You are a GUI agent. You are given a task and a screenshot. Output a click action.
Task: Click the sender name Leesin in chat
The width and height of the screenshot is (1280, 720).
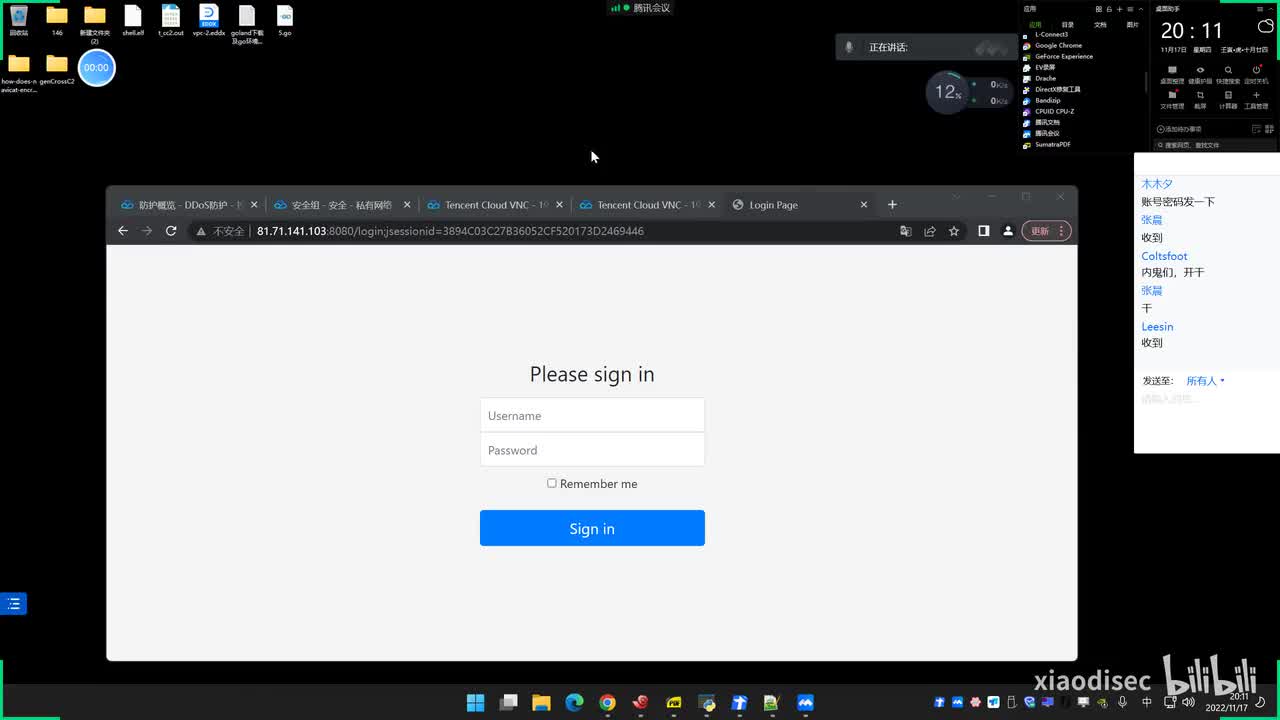coord(1157,326)
